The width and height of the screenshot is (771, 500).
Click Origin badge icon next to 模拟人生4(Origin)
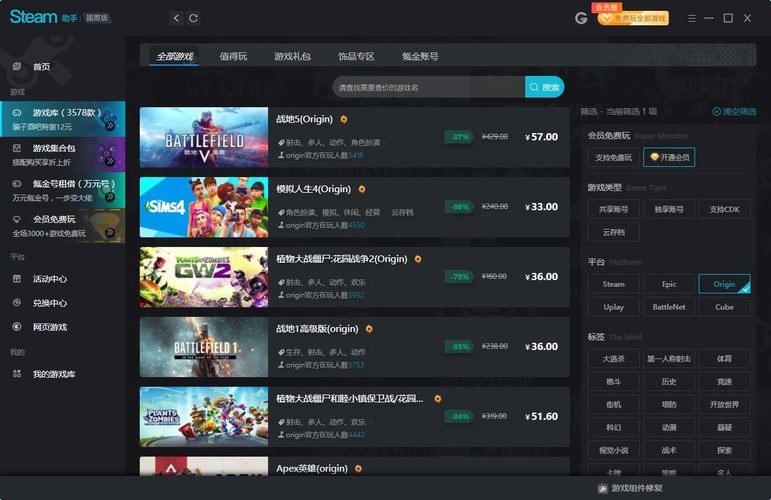point(362,189)
